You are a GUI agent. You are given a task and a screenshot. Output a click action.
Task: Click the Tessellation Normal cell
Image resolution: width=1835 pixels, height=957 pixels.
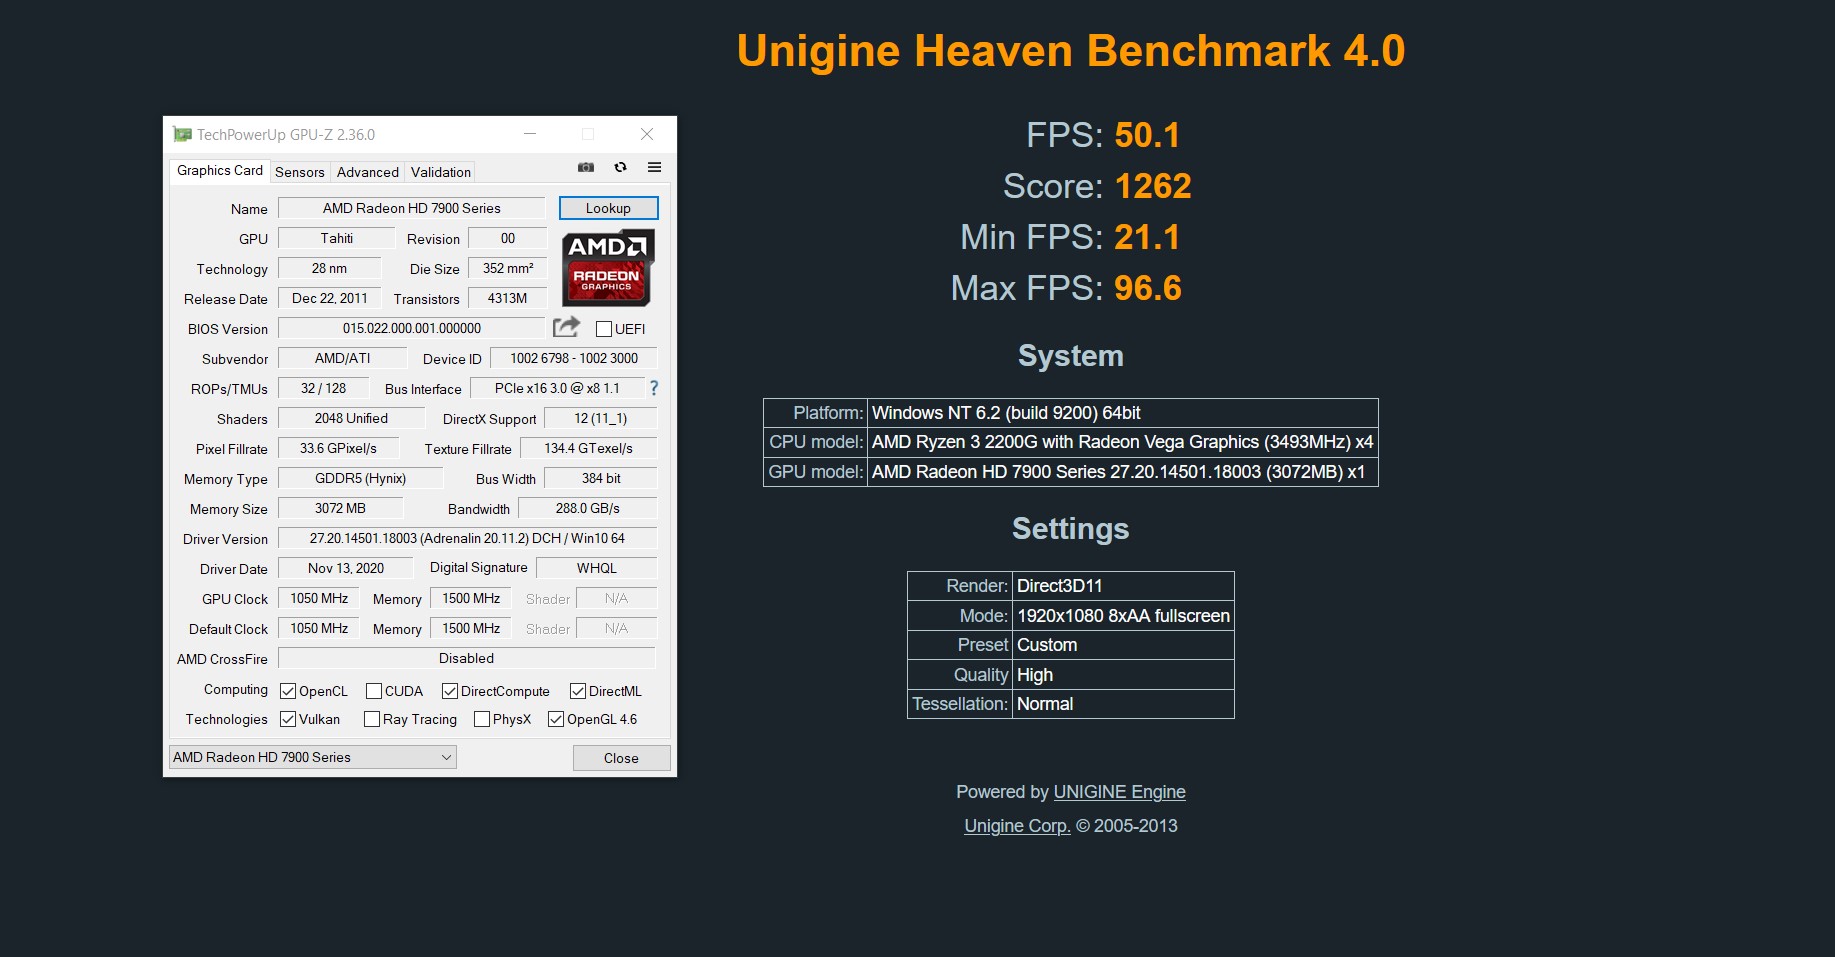1123,704
